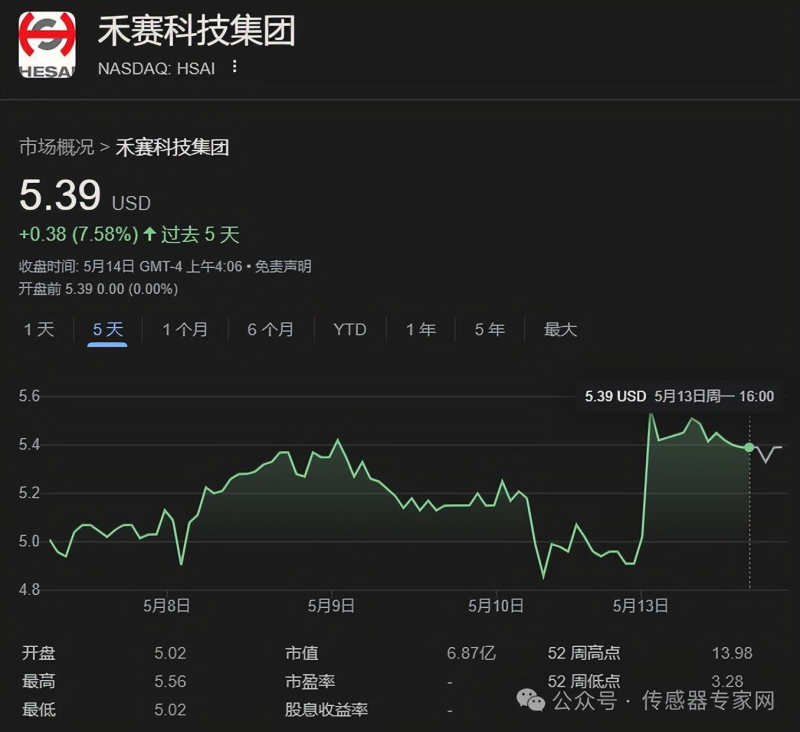
Task: Switch chart to 5 年 range
Action: tap(490, 329)
